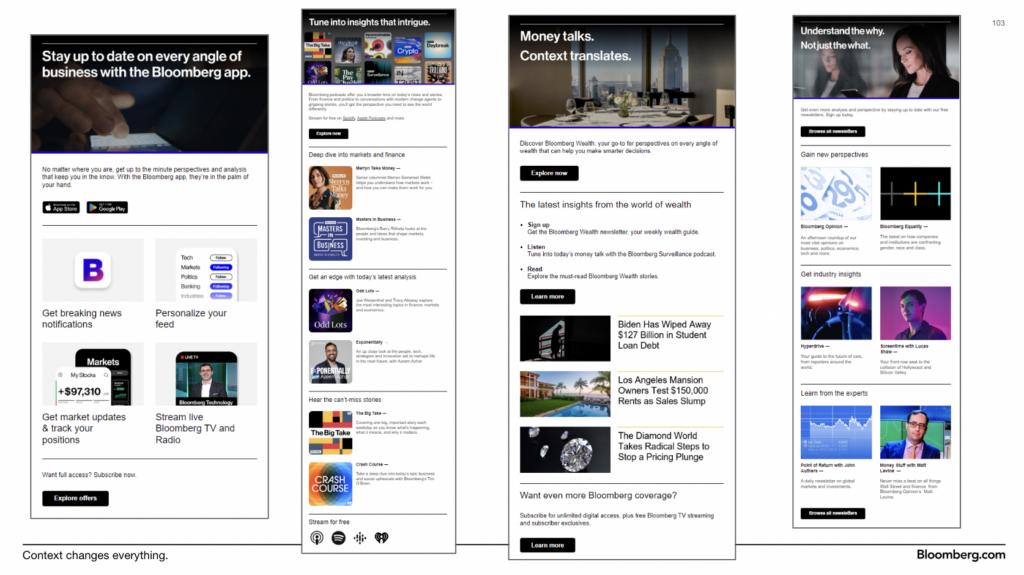Click the Explore offers button

click(x=75, y=499)
